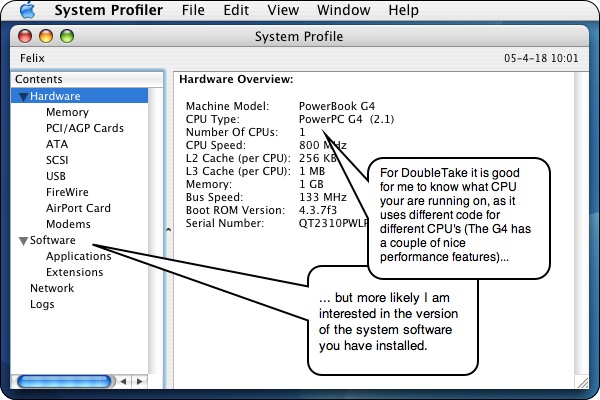Viewport: 600px width, 400px height.
Task: Select Network in the Contents list
Action: point(52,288)
